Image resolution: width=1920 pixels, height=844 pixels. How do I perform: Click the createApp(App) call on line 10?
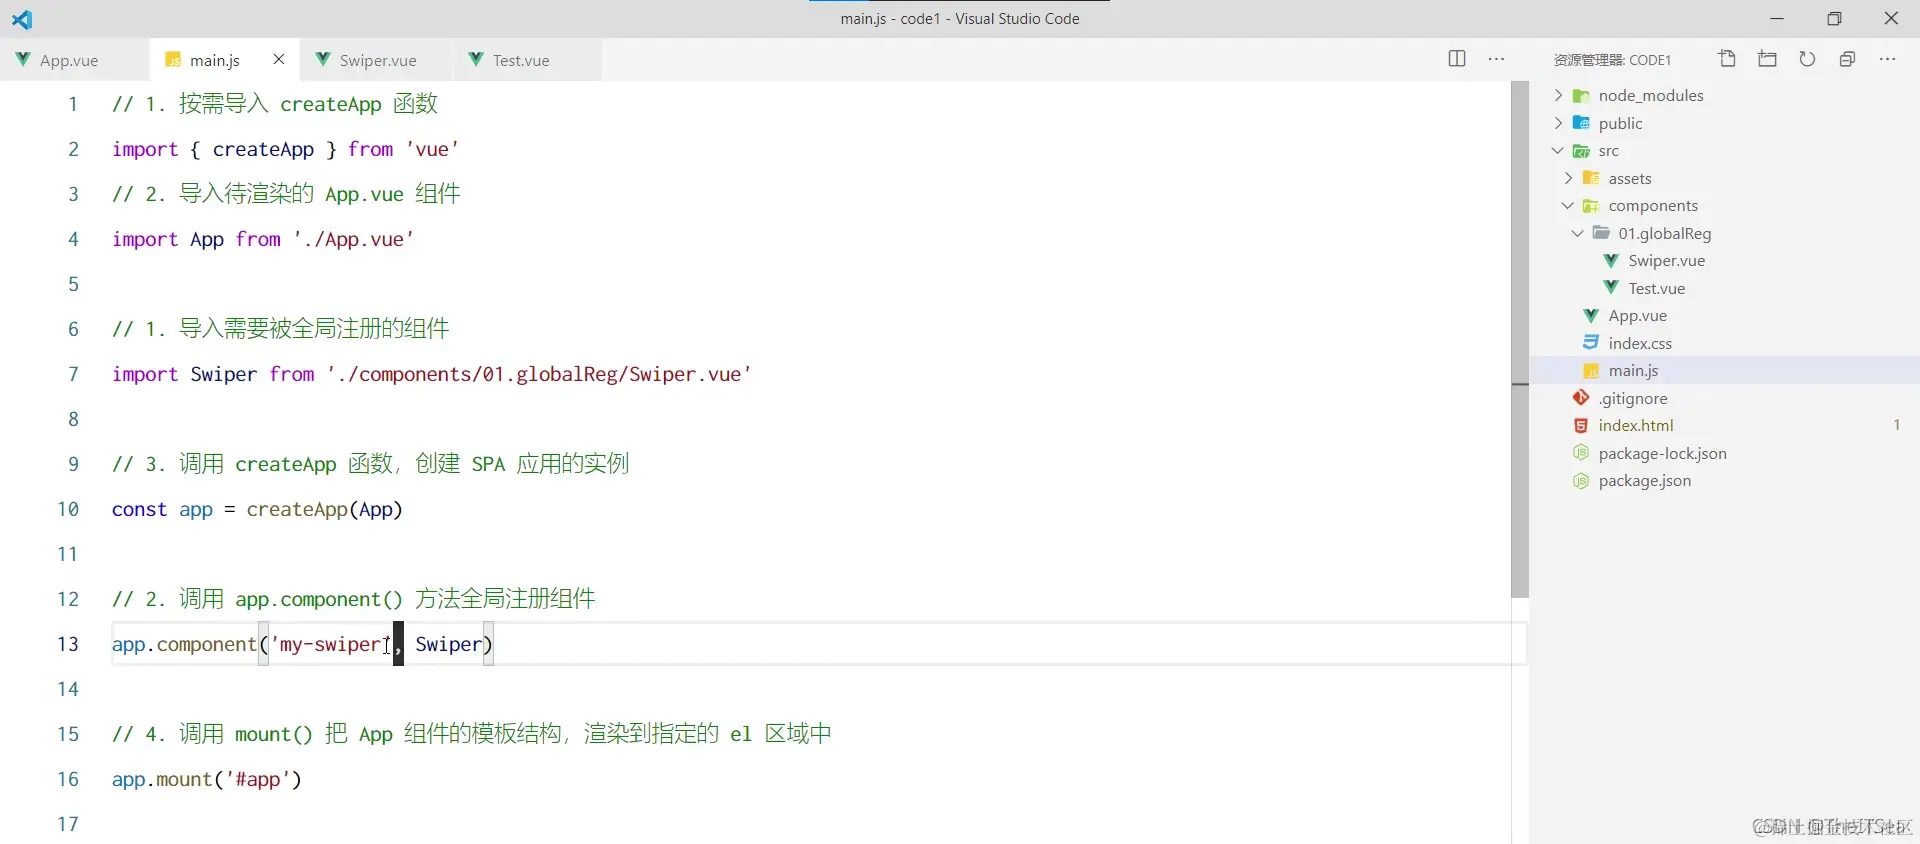[x=324, y=509]
